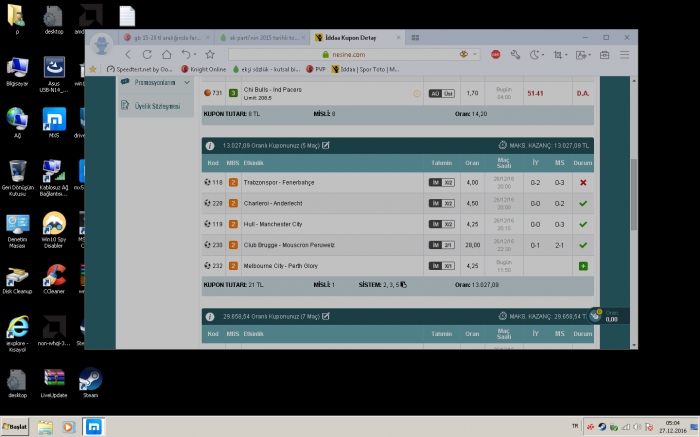Click the taskbar clock showing 05:04
Screen dimensions: 700x437
(x=672, y=427)
